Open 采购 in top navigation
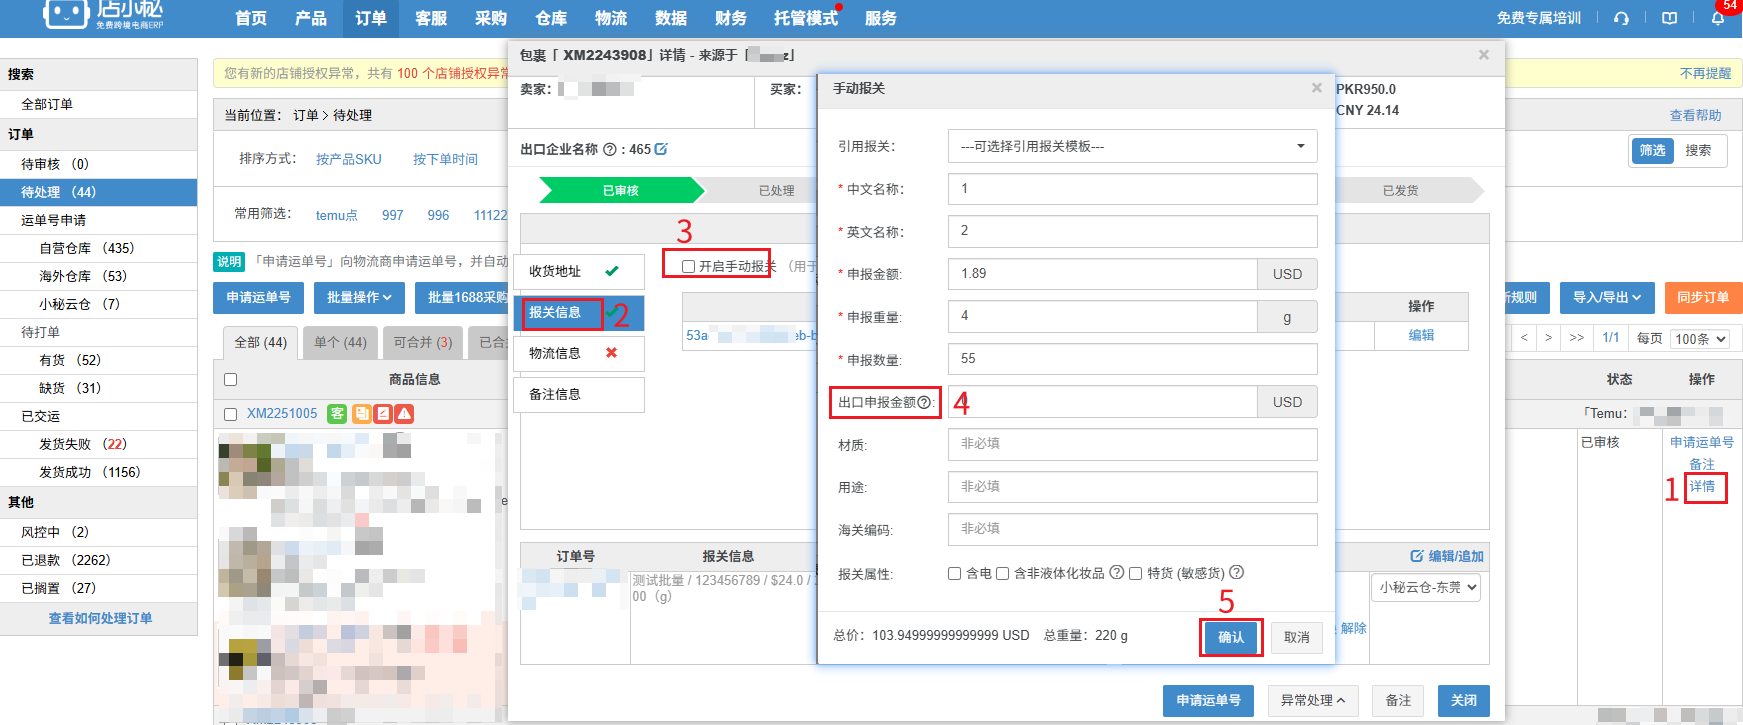The image size is (1743, 725). (x=491, y=18)
